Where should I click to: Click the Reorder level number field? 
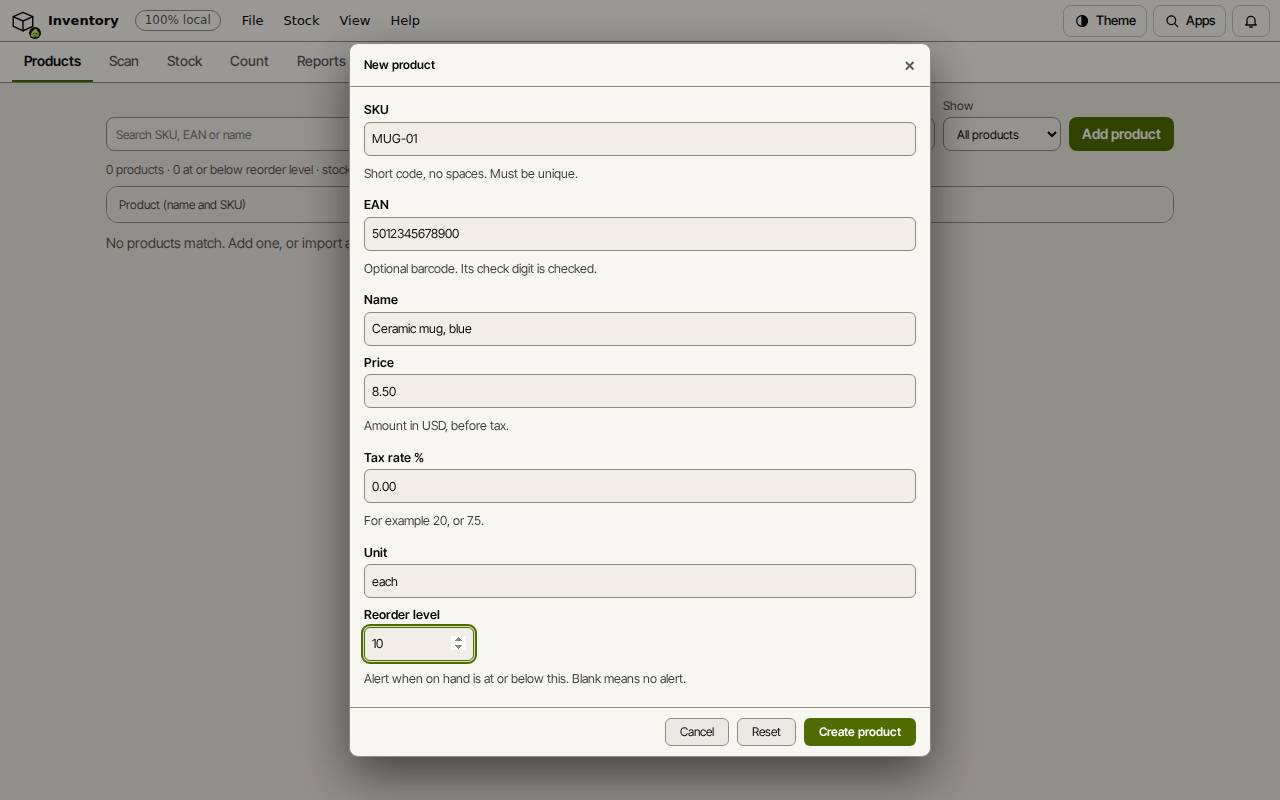pyautogui.click(x=419, y=644)
